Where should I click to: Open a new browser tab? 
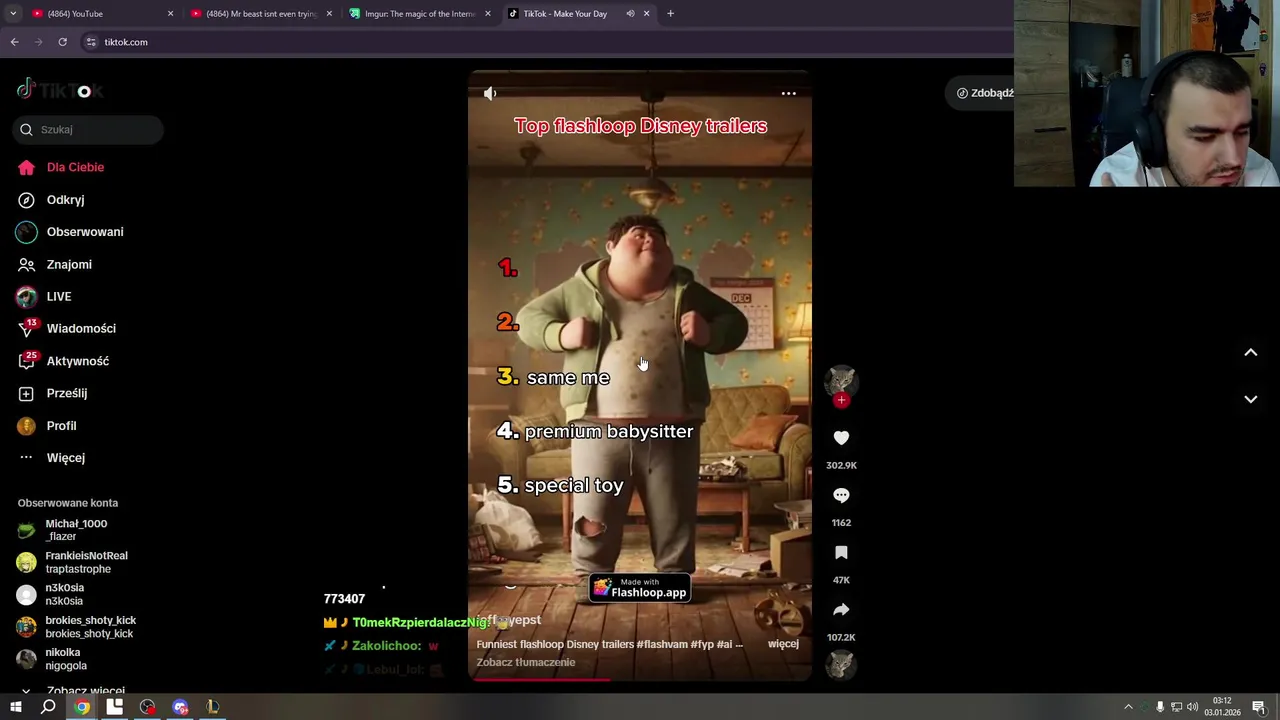670,14
